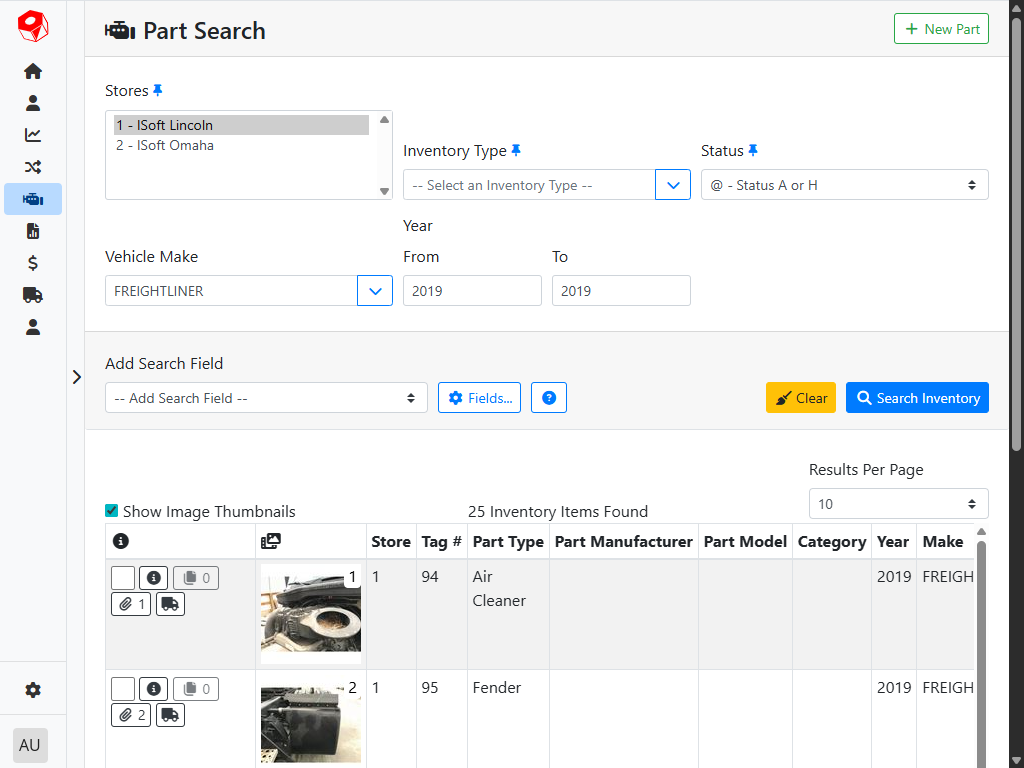
Task: Open settings gear in sidebar
Action: (33, 690)
